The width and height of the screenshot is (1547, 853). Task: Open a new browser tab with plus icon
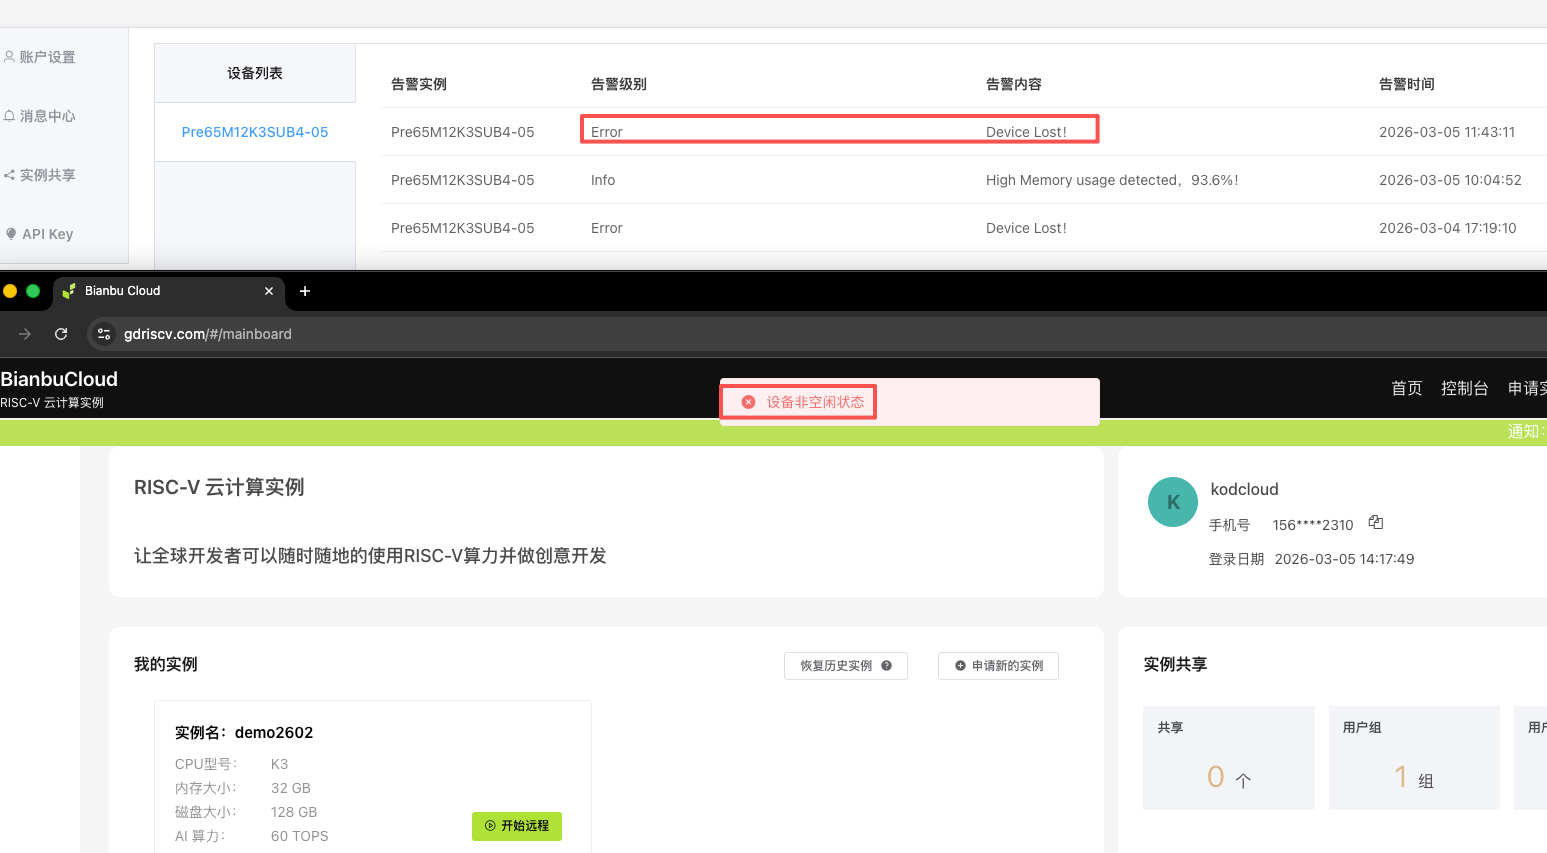pyautogui.click(x=305, y=291)
